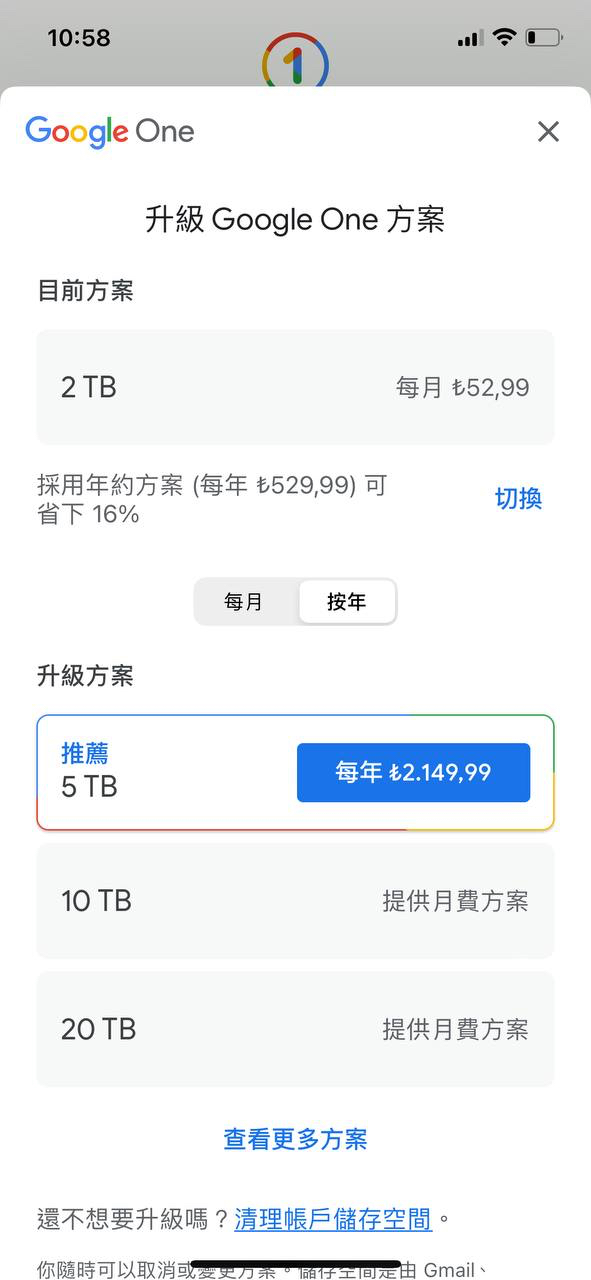
Task: Tap the 10:58 clock in status bar
Action: click(79, 38)
